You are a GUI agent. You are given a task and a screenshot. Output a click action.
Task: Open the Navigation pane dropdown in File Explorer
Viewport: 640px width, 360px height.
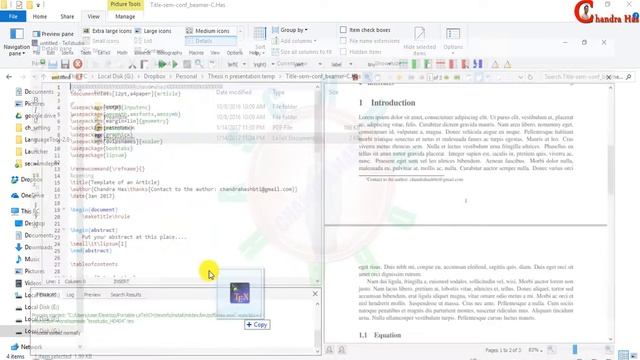(16, 42)
